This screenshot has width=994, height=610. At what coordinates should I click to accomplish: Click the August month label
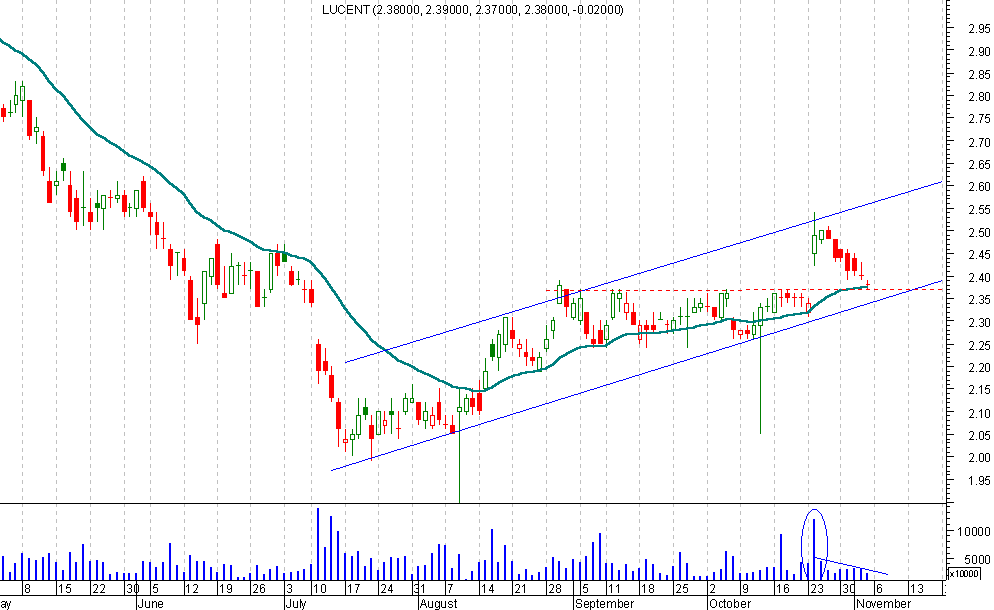438,603
